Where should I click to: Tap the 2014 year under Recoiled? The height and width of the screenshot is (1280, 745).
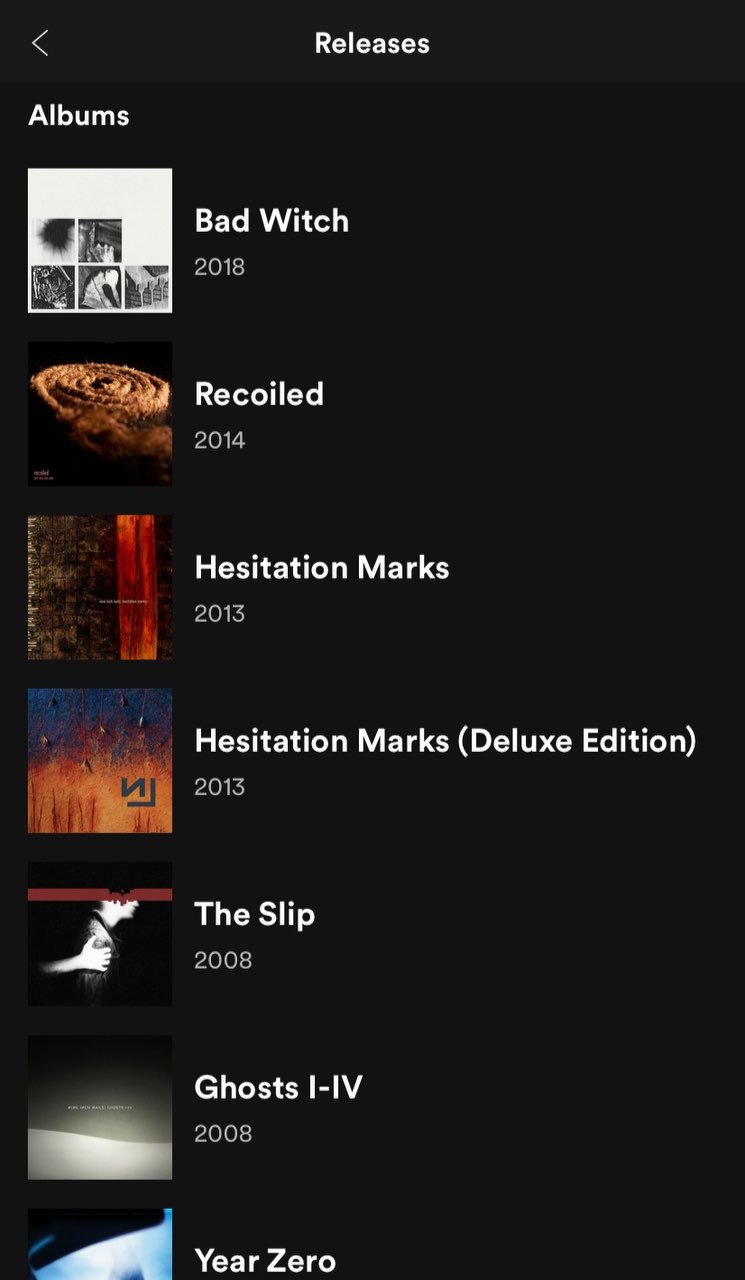pyautogui.click(x=220, y=440)
